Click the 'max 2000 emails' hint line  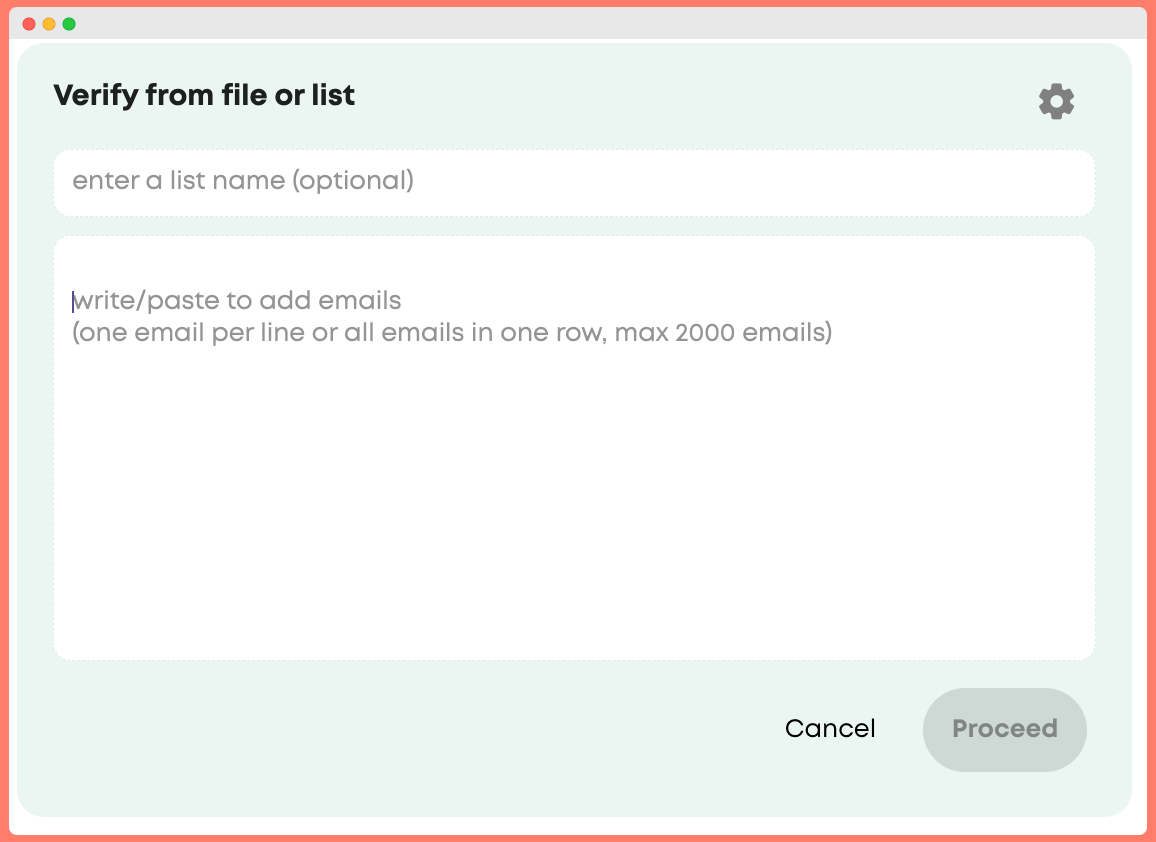click(x=452, y=333)
